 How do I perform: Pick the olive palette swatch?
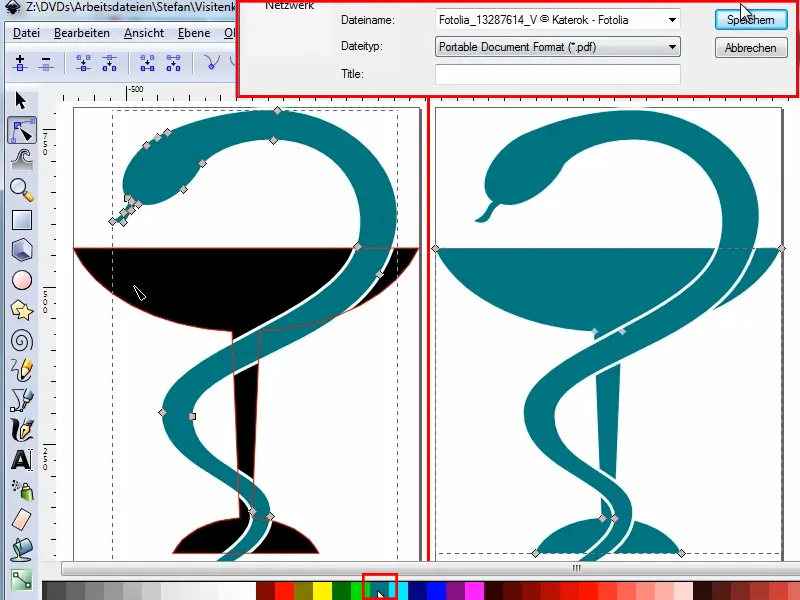click(304, 591)
